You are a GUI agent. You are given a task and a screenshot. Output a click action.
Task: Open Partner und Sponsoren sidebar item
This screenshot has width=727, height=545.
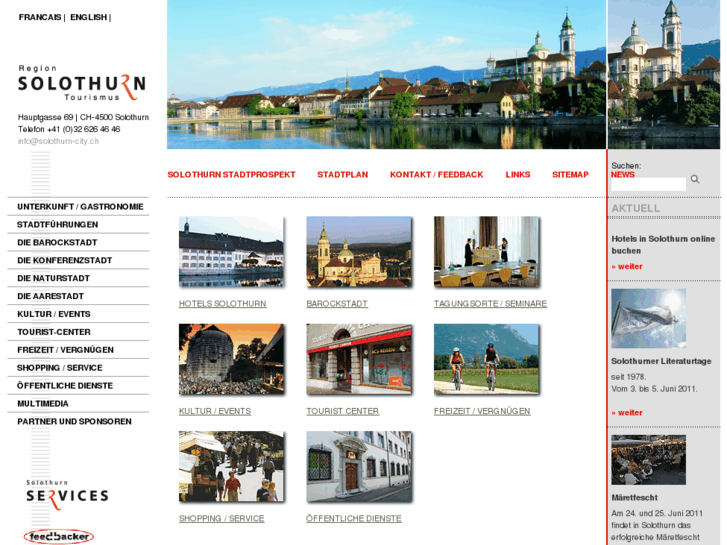point(74,422)
